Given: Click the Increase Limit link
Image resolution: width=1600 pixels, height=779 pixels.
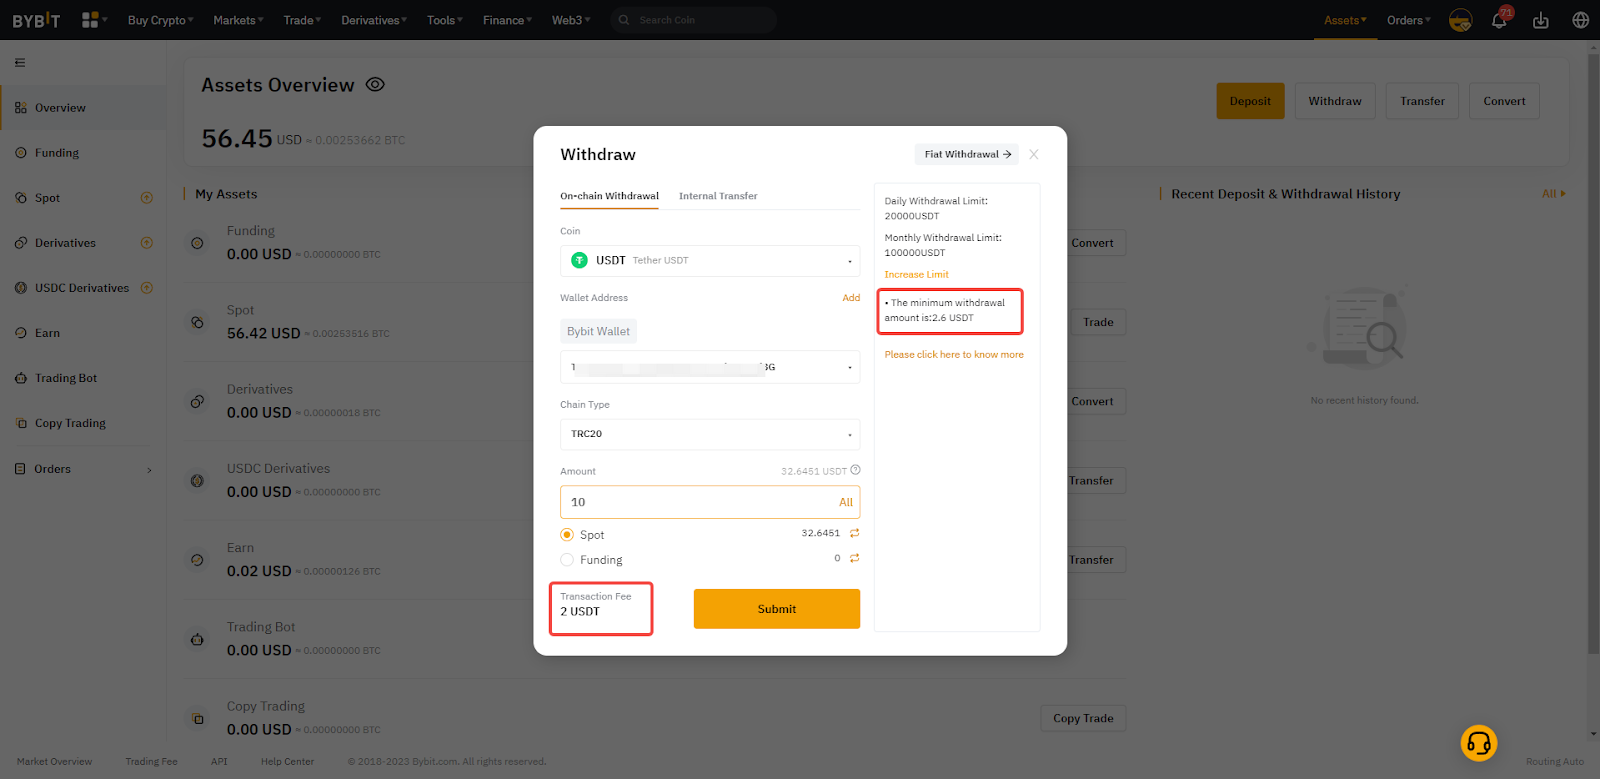Looking at the screenshot, I should [x=916, y=275].
